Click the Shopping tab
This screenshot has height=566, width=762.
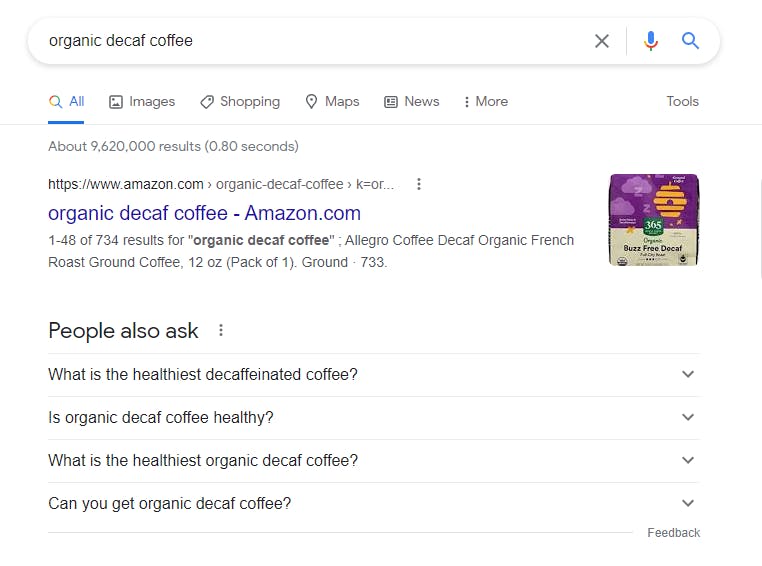tap(240, 102)
